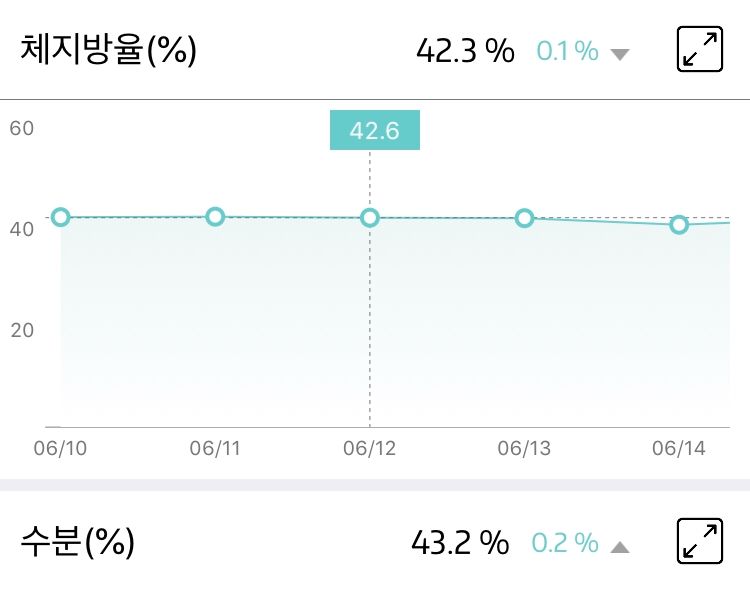Tap the down arrow beside 0.1 %
The image size is (750, 590).
620,54
